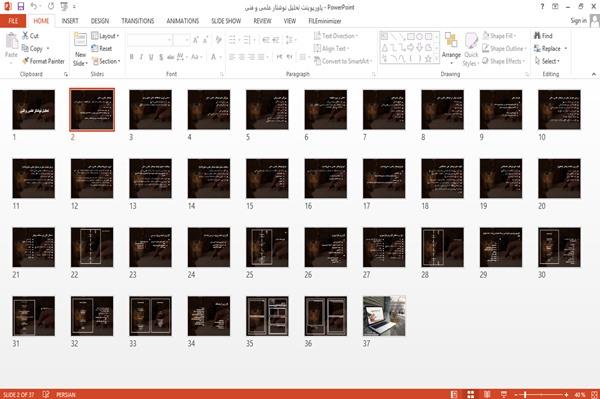Start slide show from status bar icon

(504, 394)
